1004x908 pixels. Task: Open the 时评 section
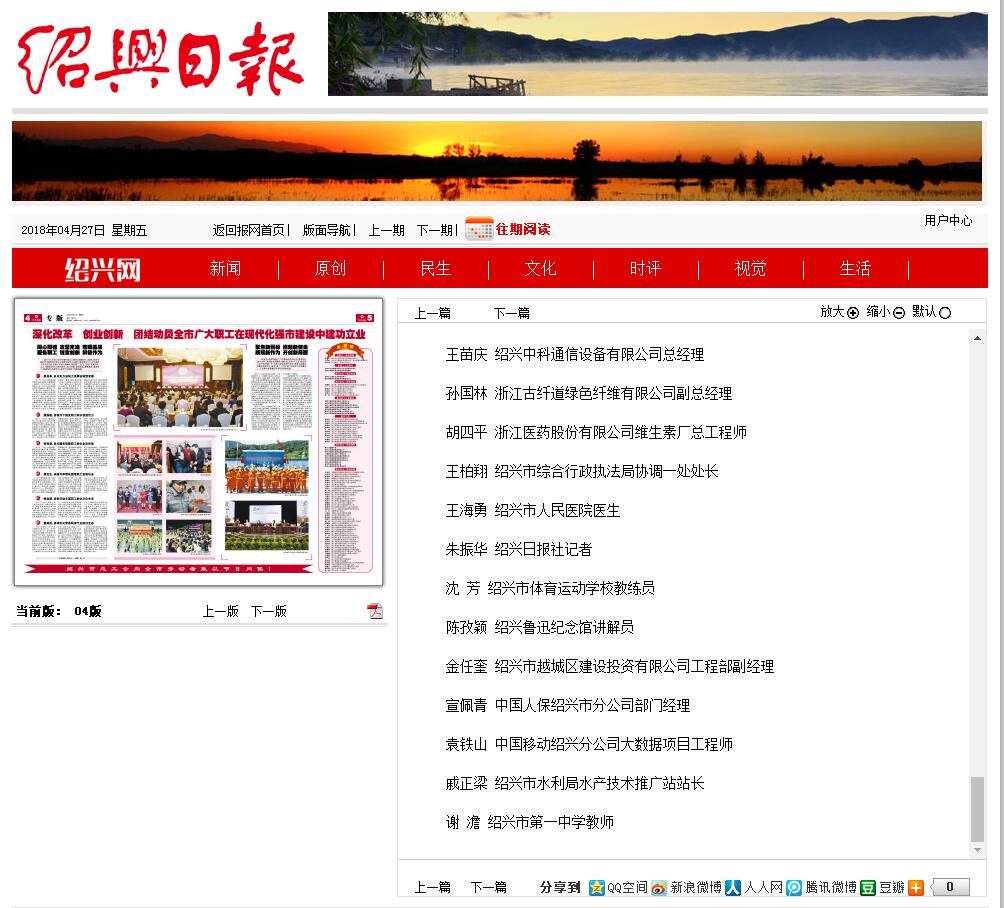[645, 269]
